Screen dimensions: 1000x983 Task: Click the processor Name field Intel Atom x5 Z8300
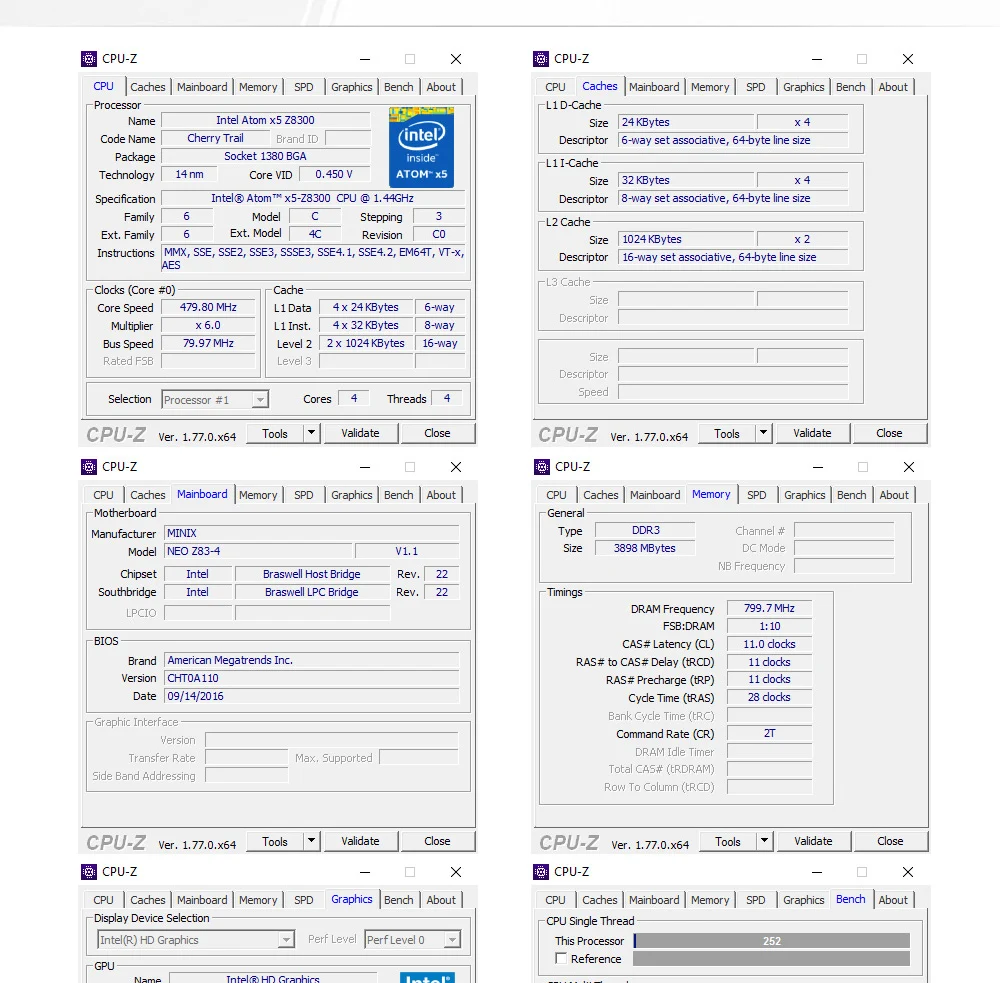(265, 120)
